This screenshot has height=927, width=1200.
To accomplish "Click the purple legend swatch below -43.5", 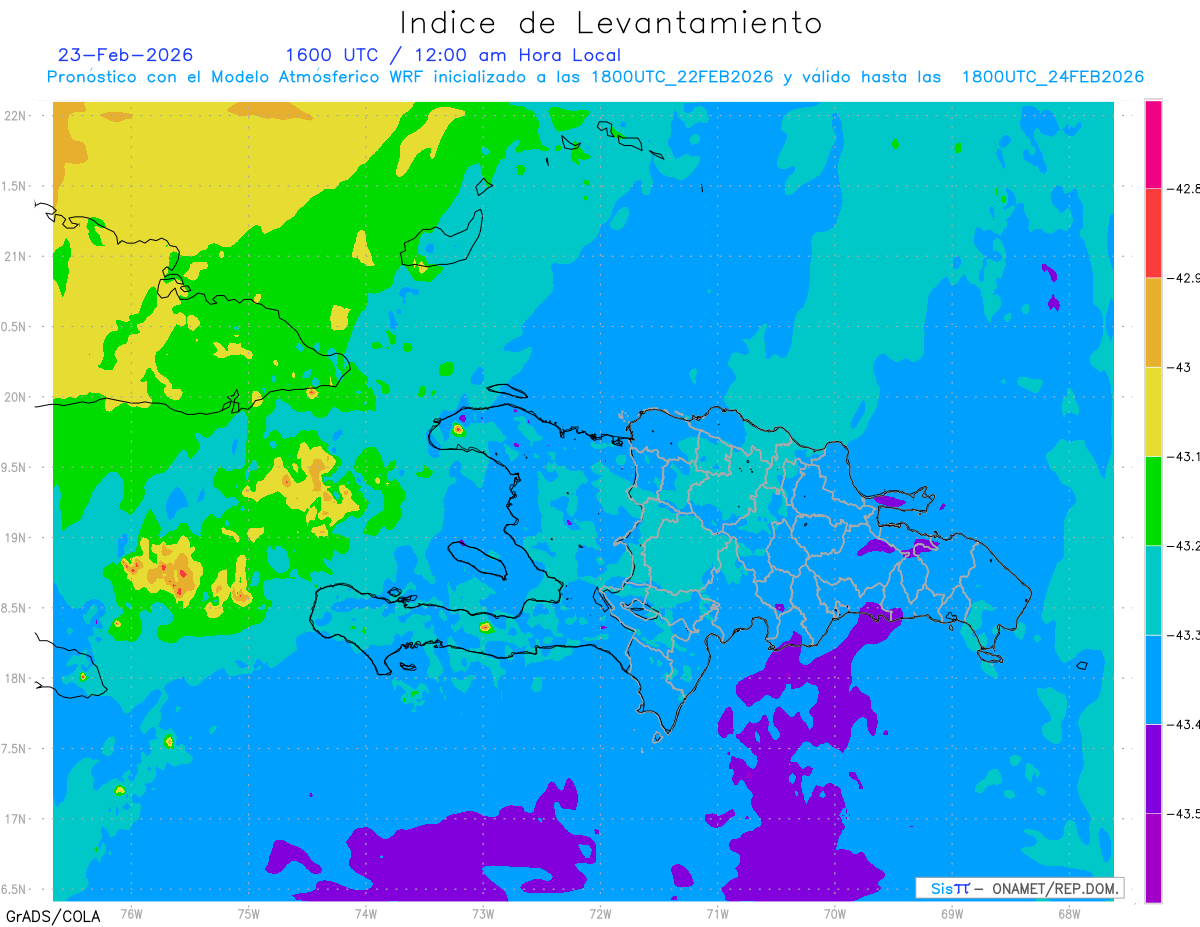I will click(1153, 858).
